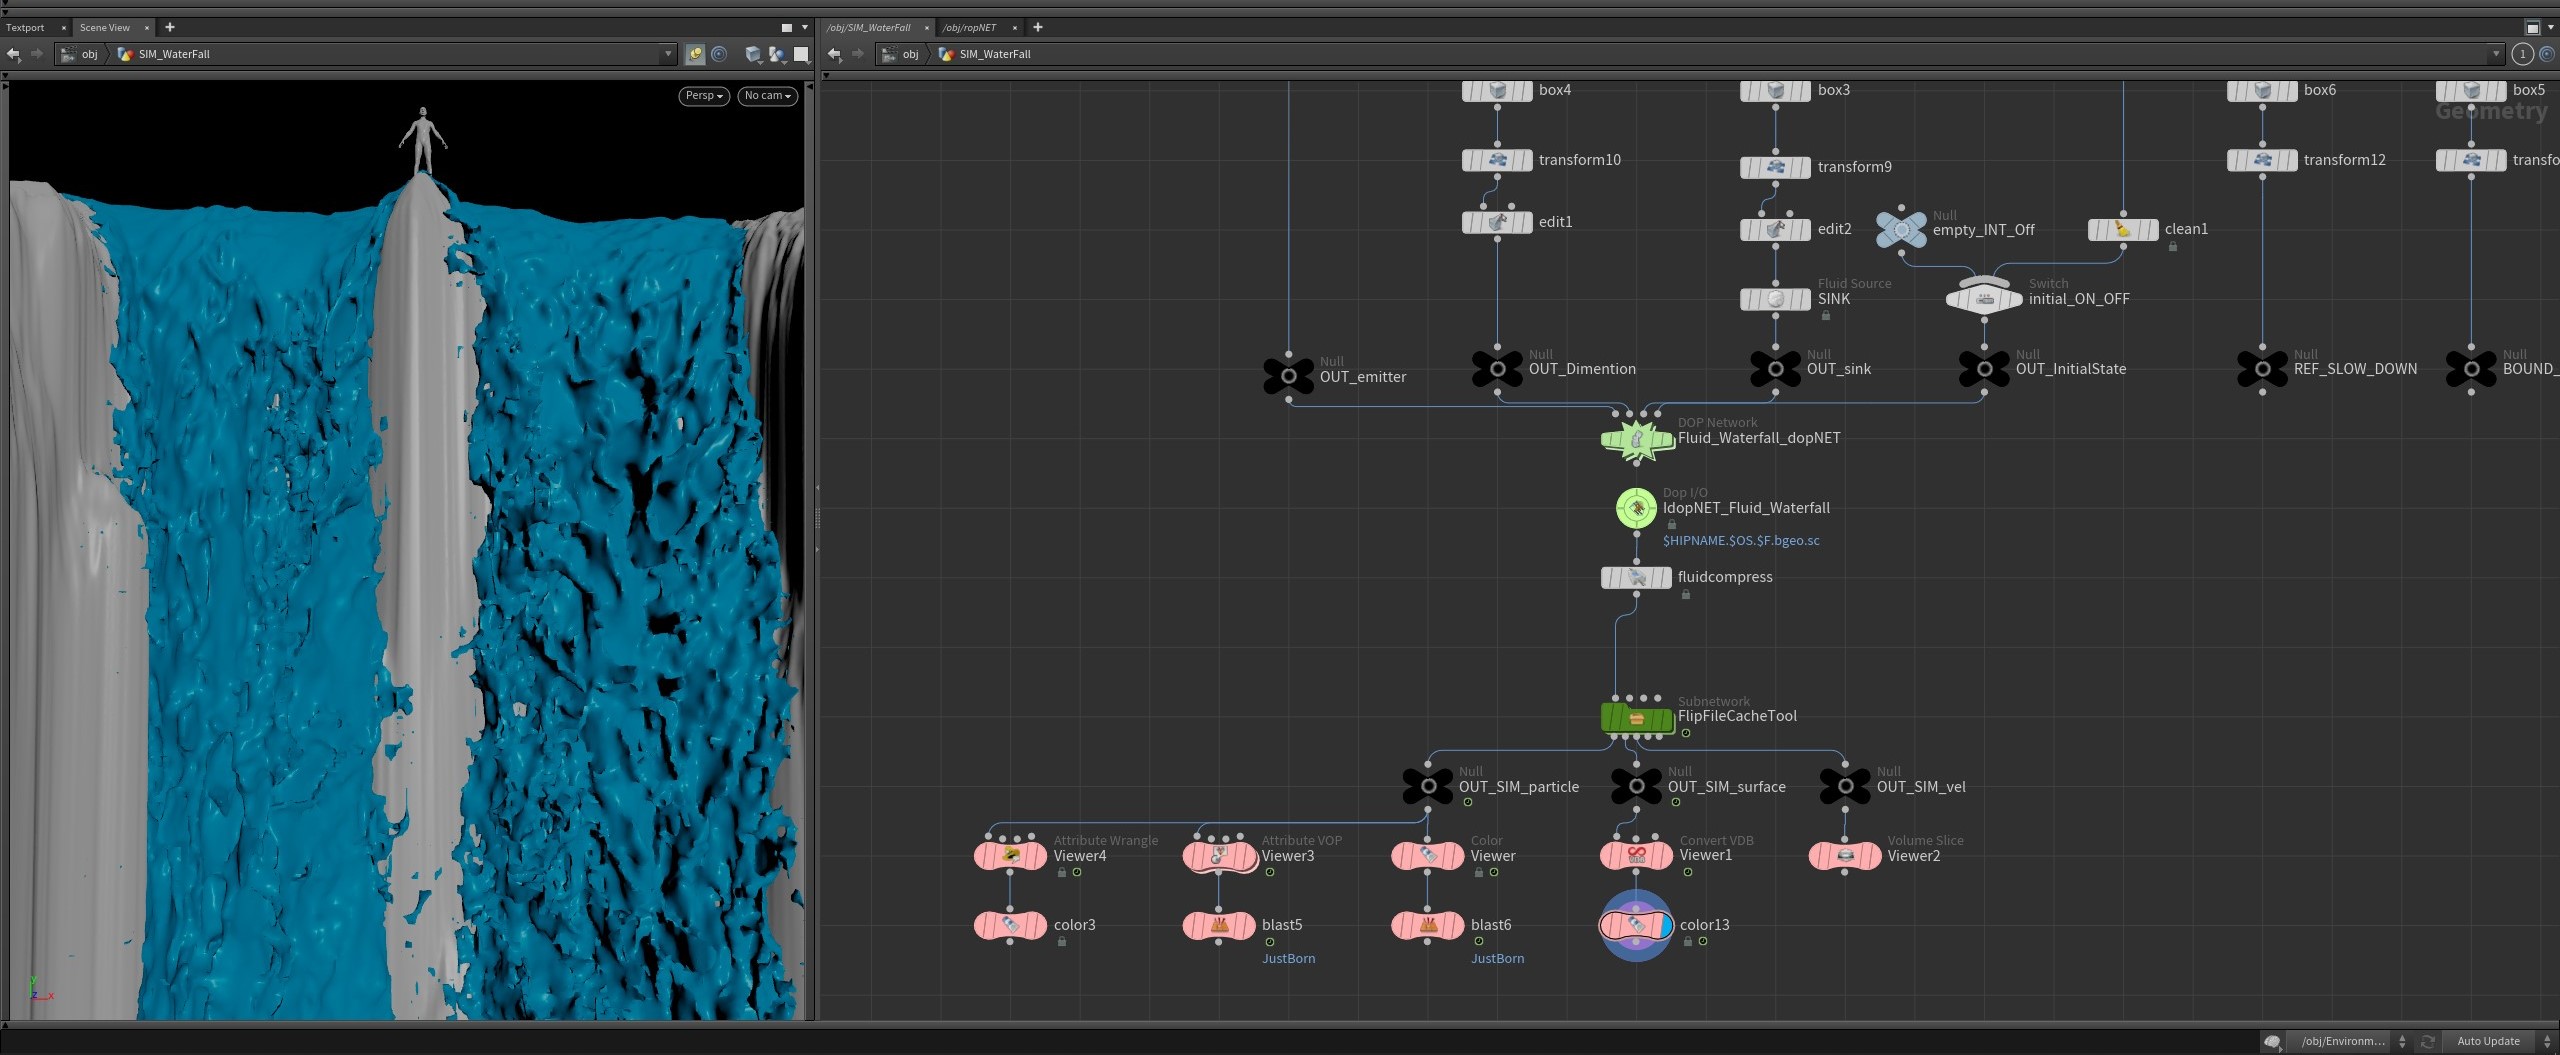Select the color13 node

tap(1636, 925)
